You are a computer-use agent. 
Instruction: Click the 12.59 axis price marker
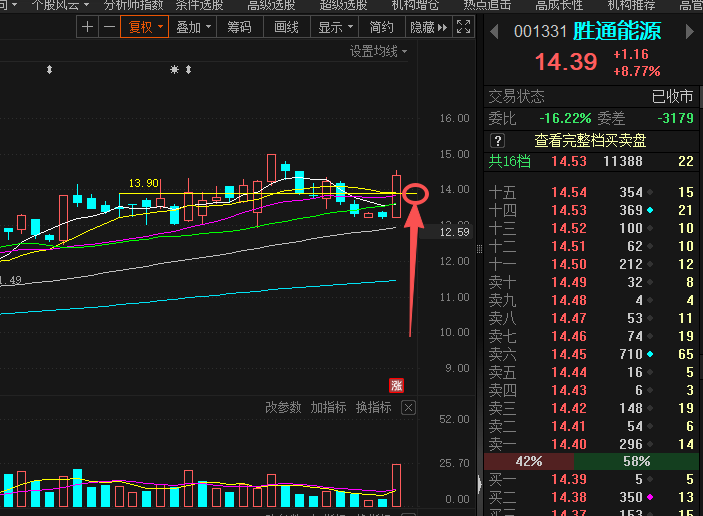click(455, 232)
